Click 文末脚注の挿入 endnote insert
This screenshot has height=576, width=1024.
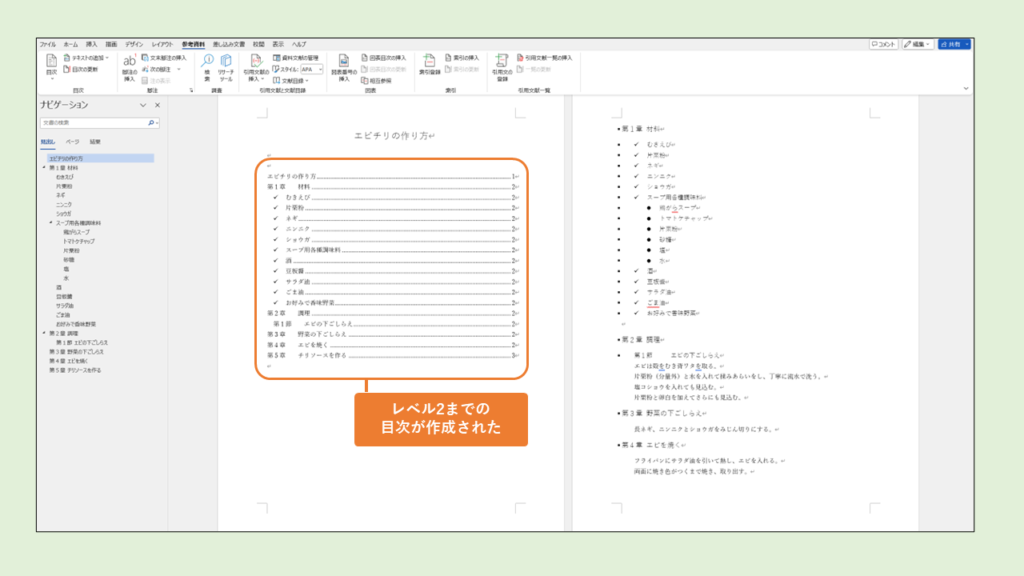click(x=164, y=57)
